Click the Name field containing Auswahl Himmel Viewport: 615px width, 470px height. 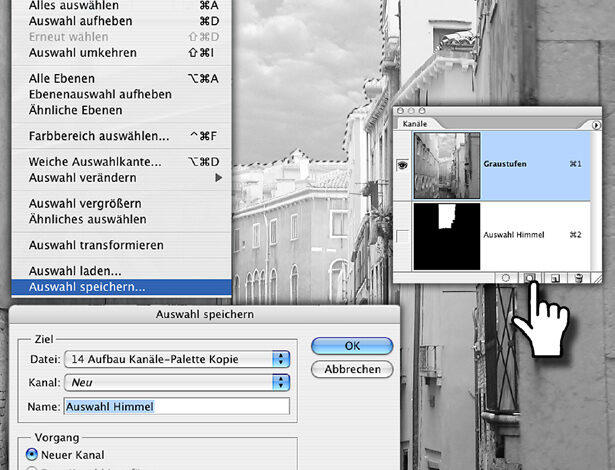point(177,406)
